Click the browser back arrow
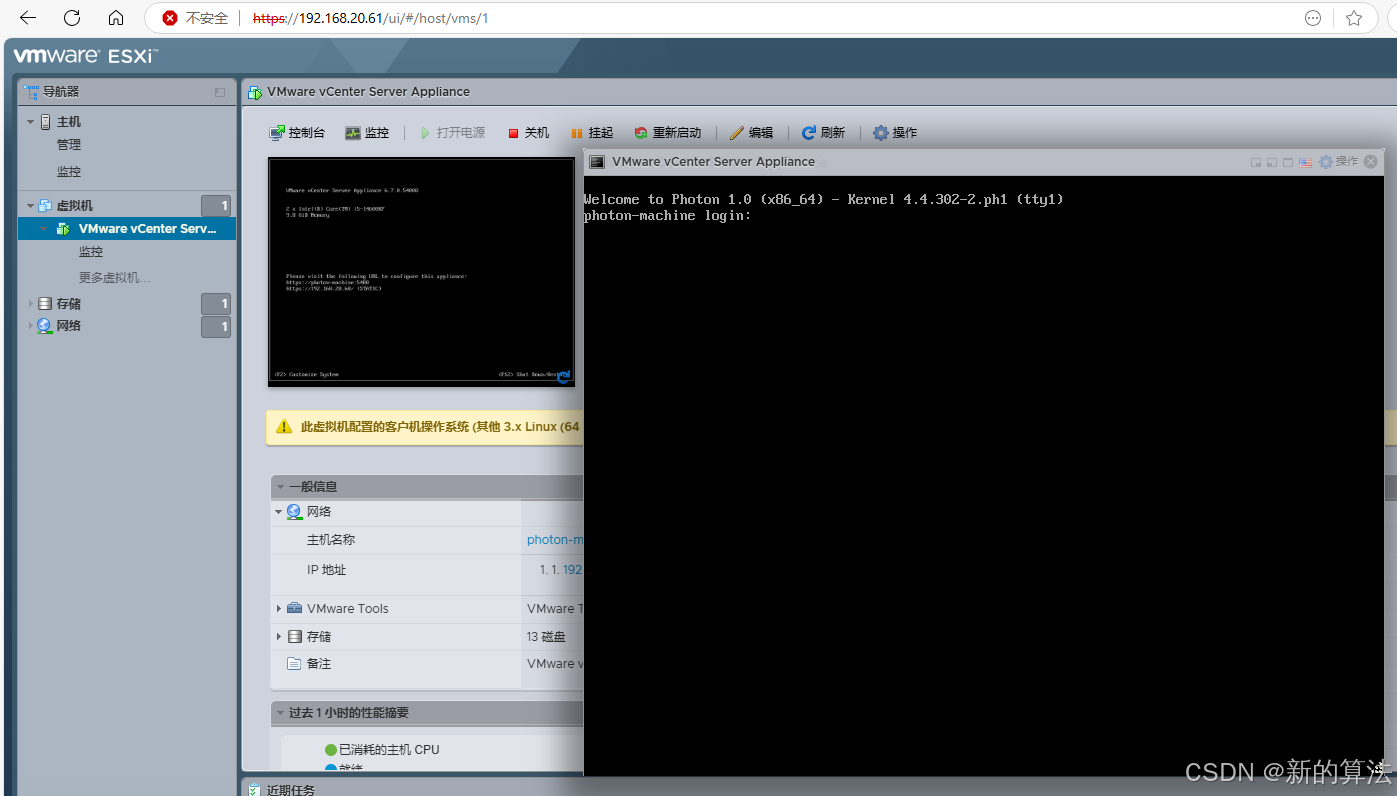The height and width of the screenshot is (796, 1397). [x=28, y=18]
